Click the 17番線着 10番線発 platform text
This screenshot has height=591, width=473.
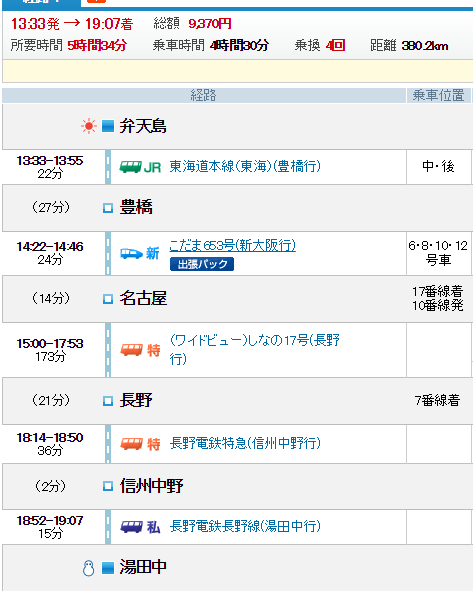point(438,299)
